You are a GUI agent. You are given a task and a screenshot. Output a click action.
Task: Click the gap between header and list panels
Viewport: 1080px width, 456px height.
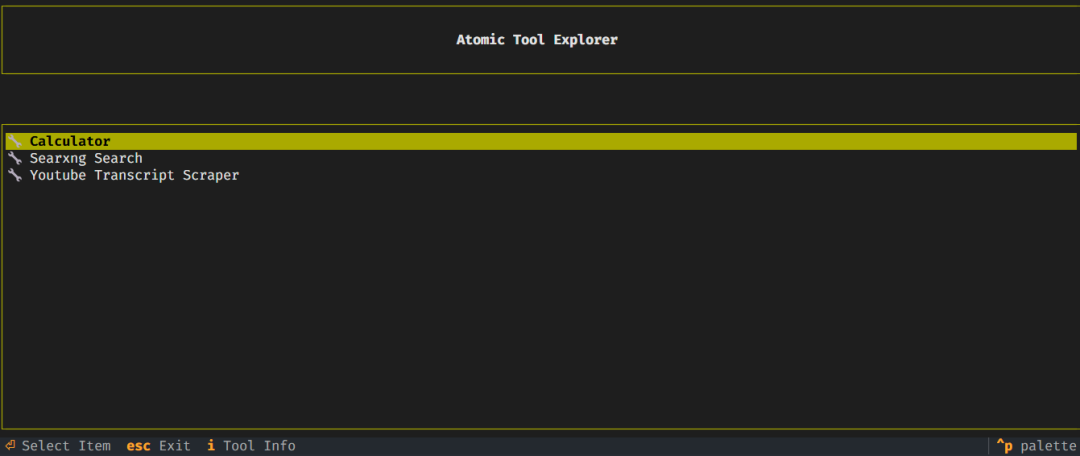(x=540, y=99)
